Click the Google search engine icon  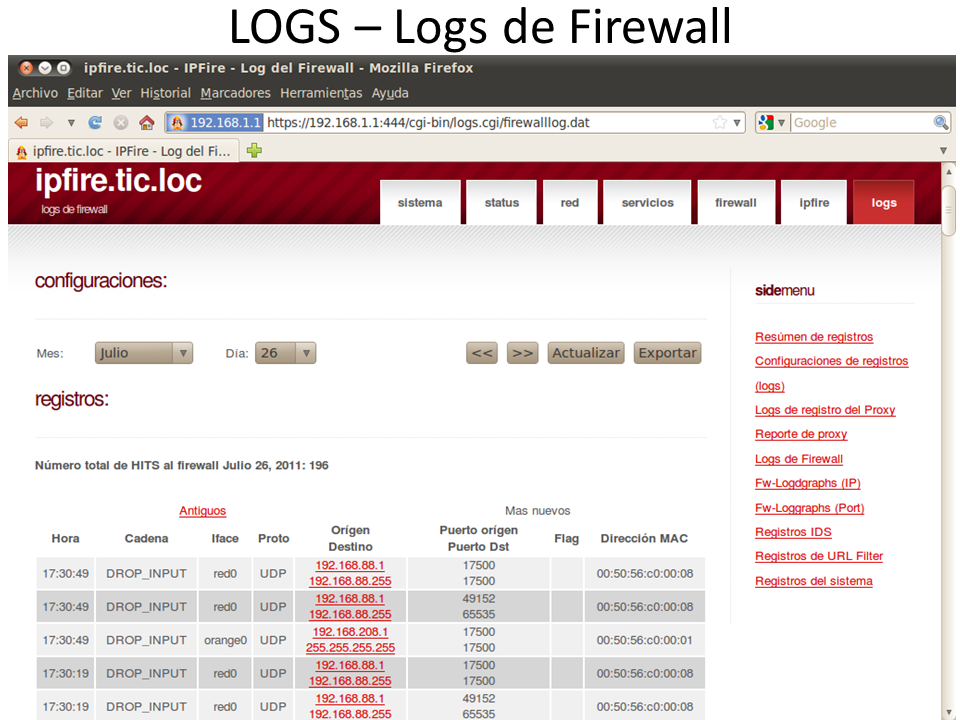(767, 123)
